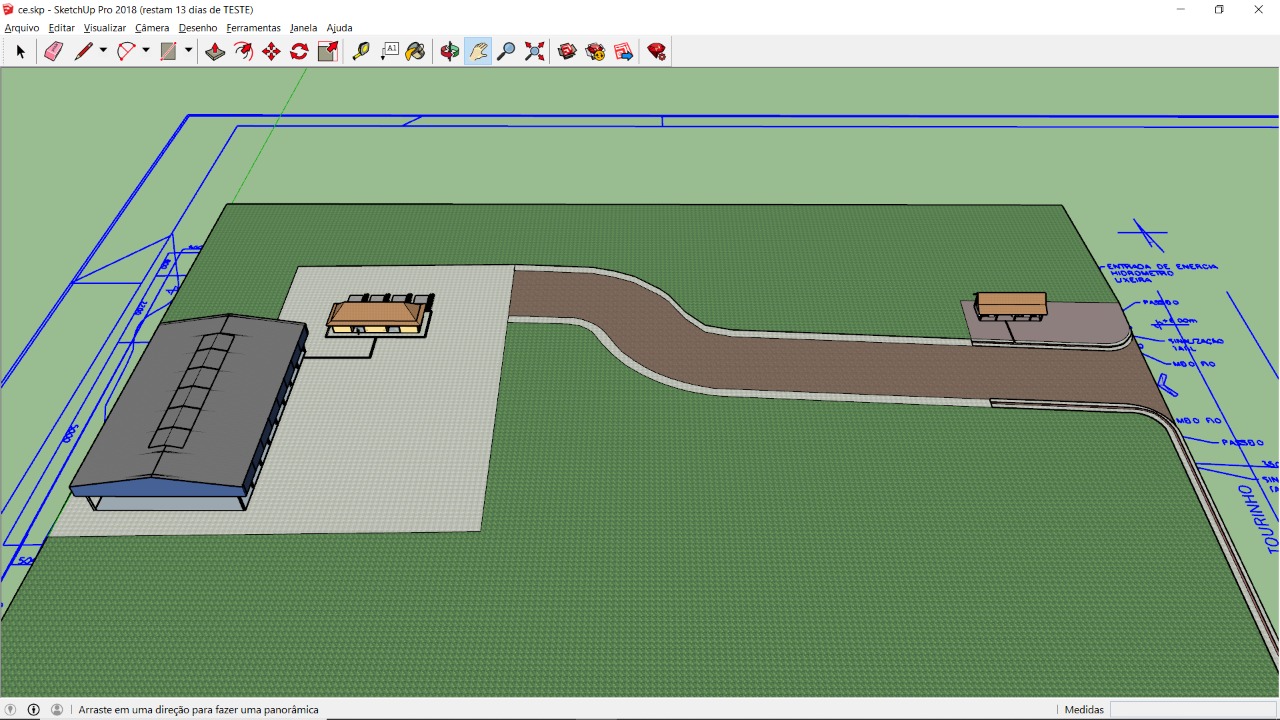Expand the Line tool dropdown arrow

pos(103,51)
